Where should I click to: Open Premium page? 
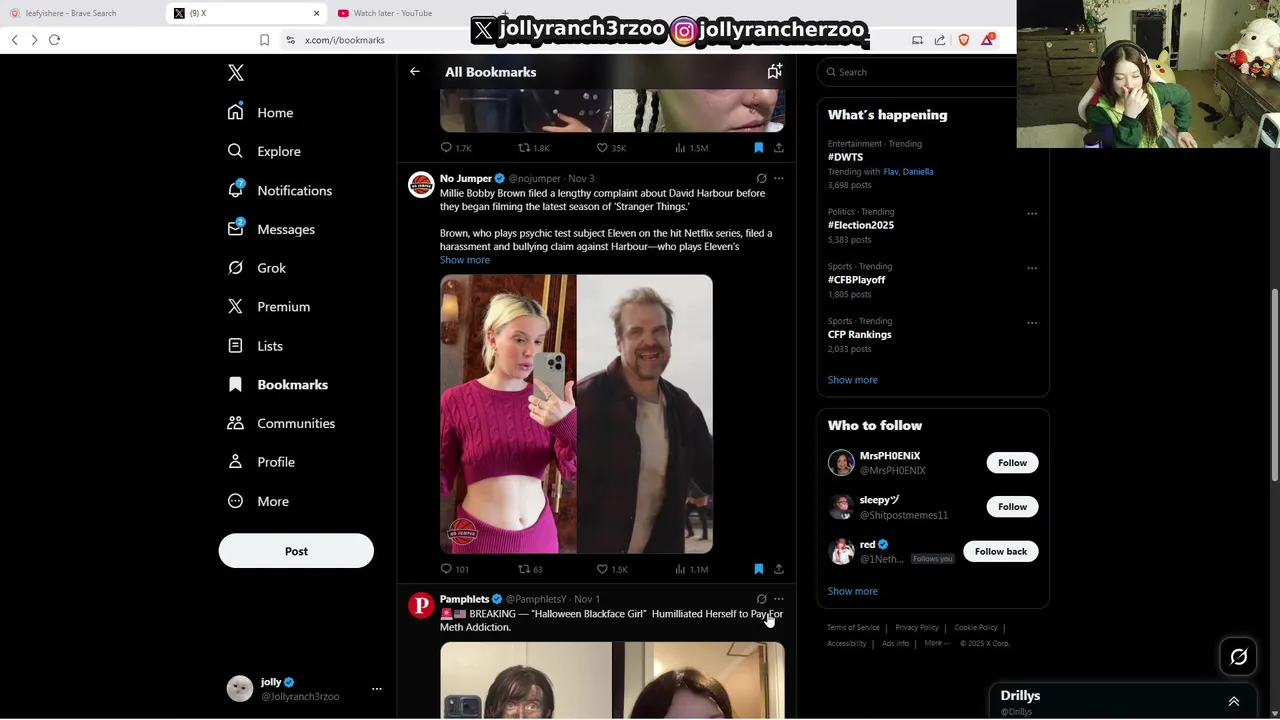point(268,307)
